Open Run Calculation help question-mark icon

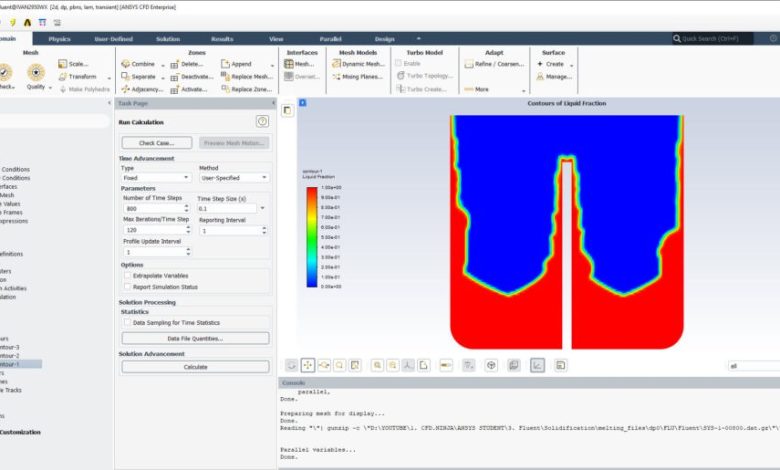(262, 121)
